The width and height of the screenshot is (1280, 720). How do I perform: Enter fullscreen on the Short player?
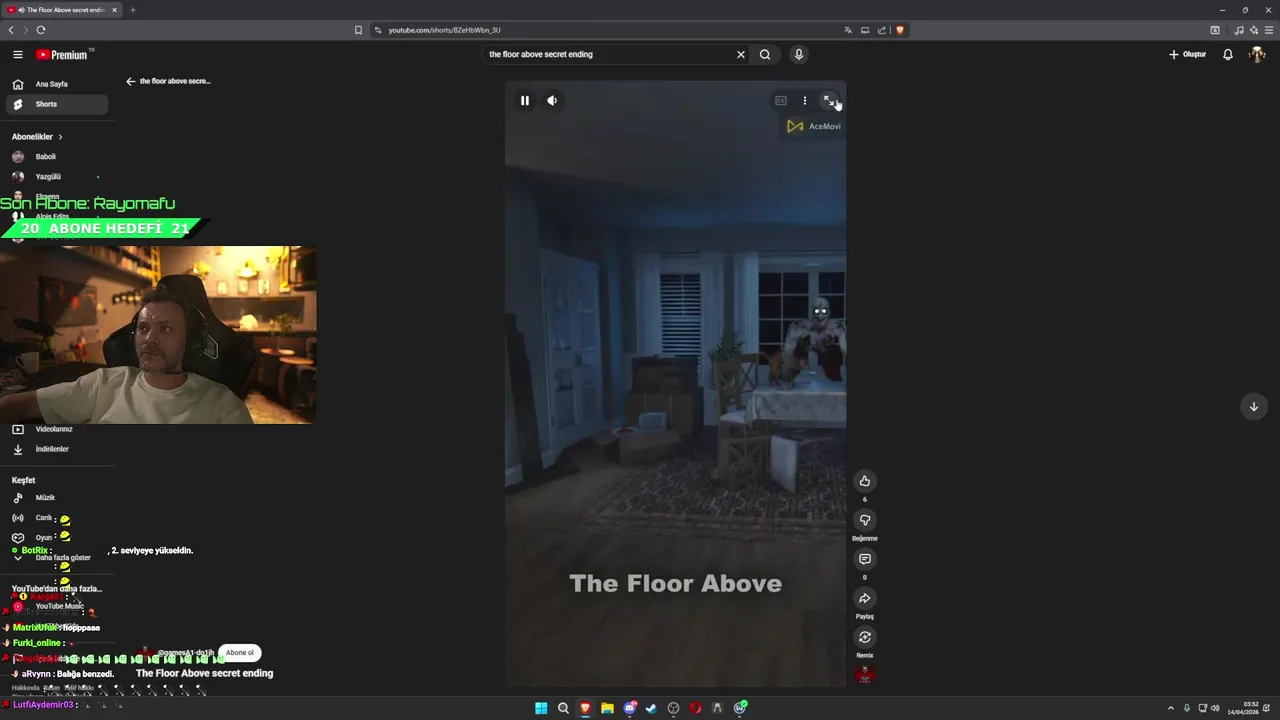click(829, 100)
